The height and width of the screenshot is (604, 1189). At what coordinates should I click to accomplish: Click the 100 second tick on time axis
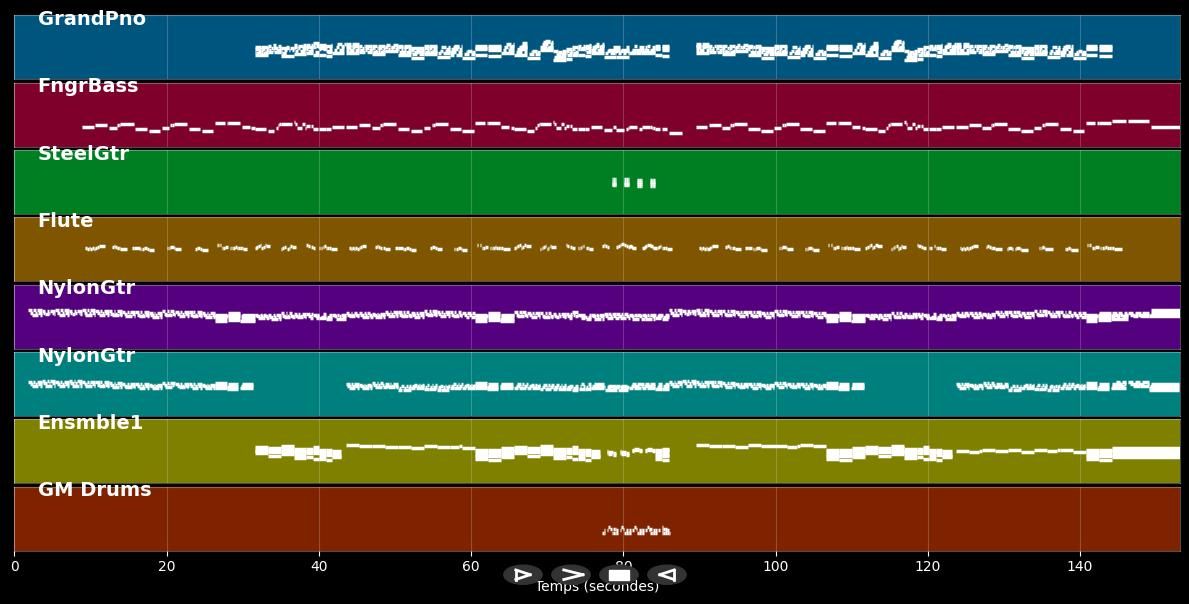[x=776, y=567]
